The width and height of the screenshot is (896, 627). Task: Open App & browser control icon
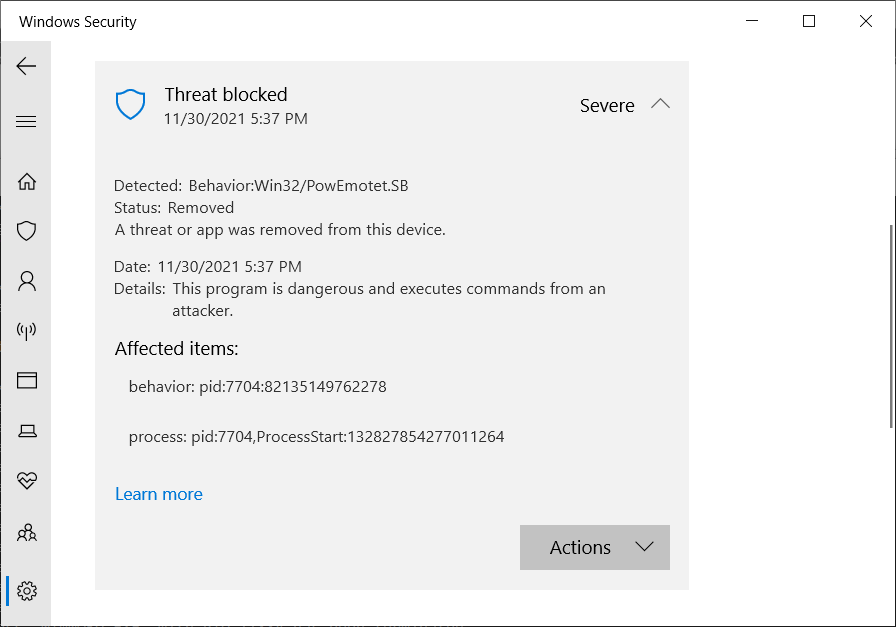[x=27, y=380]
